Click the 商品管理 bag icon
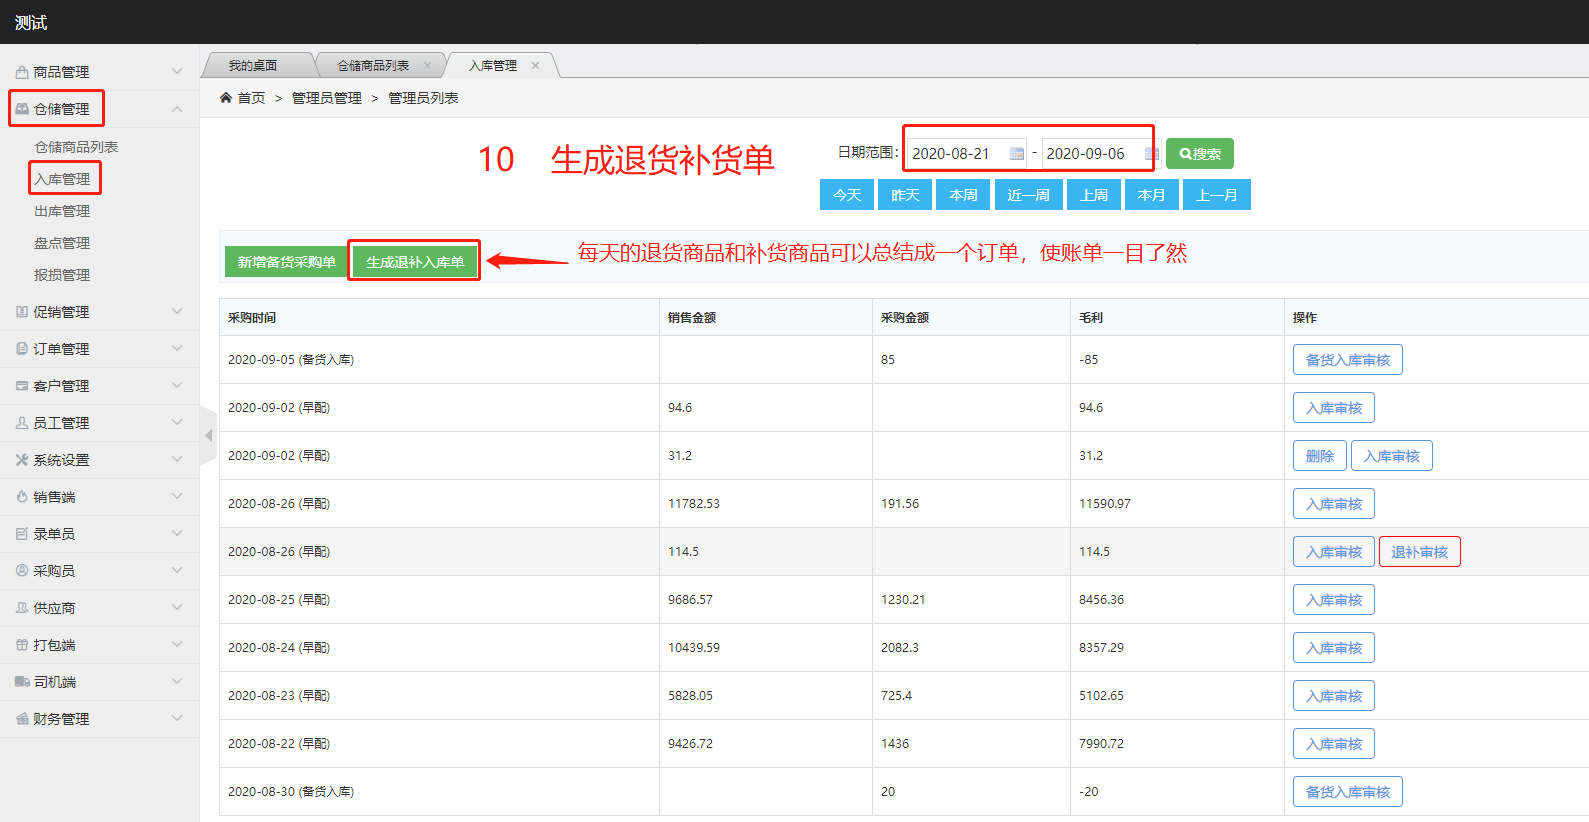1589x822 pixels. coord(22,72)
